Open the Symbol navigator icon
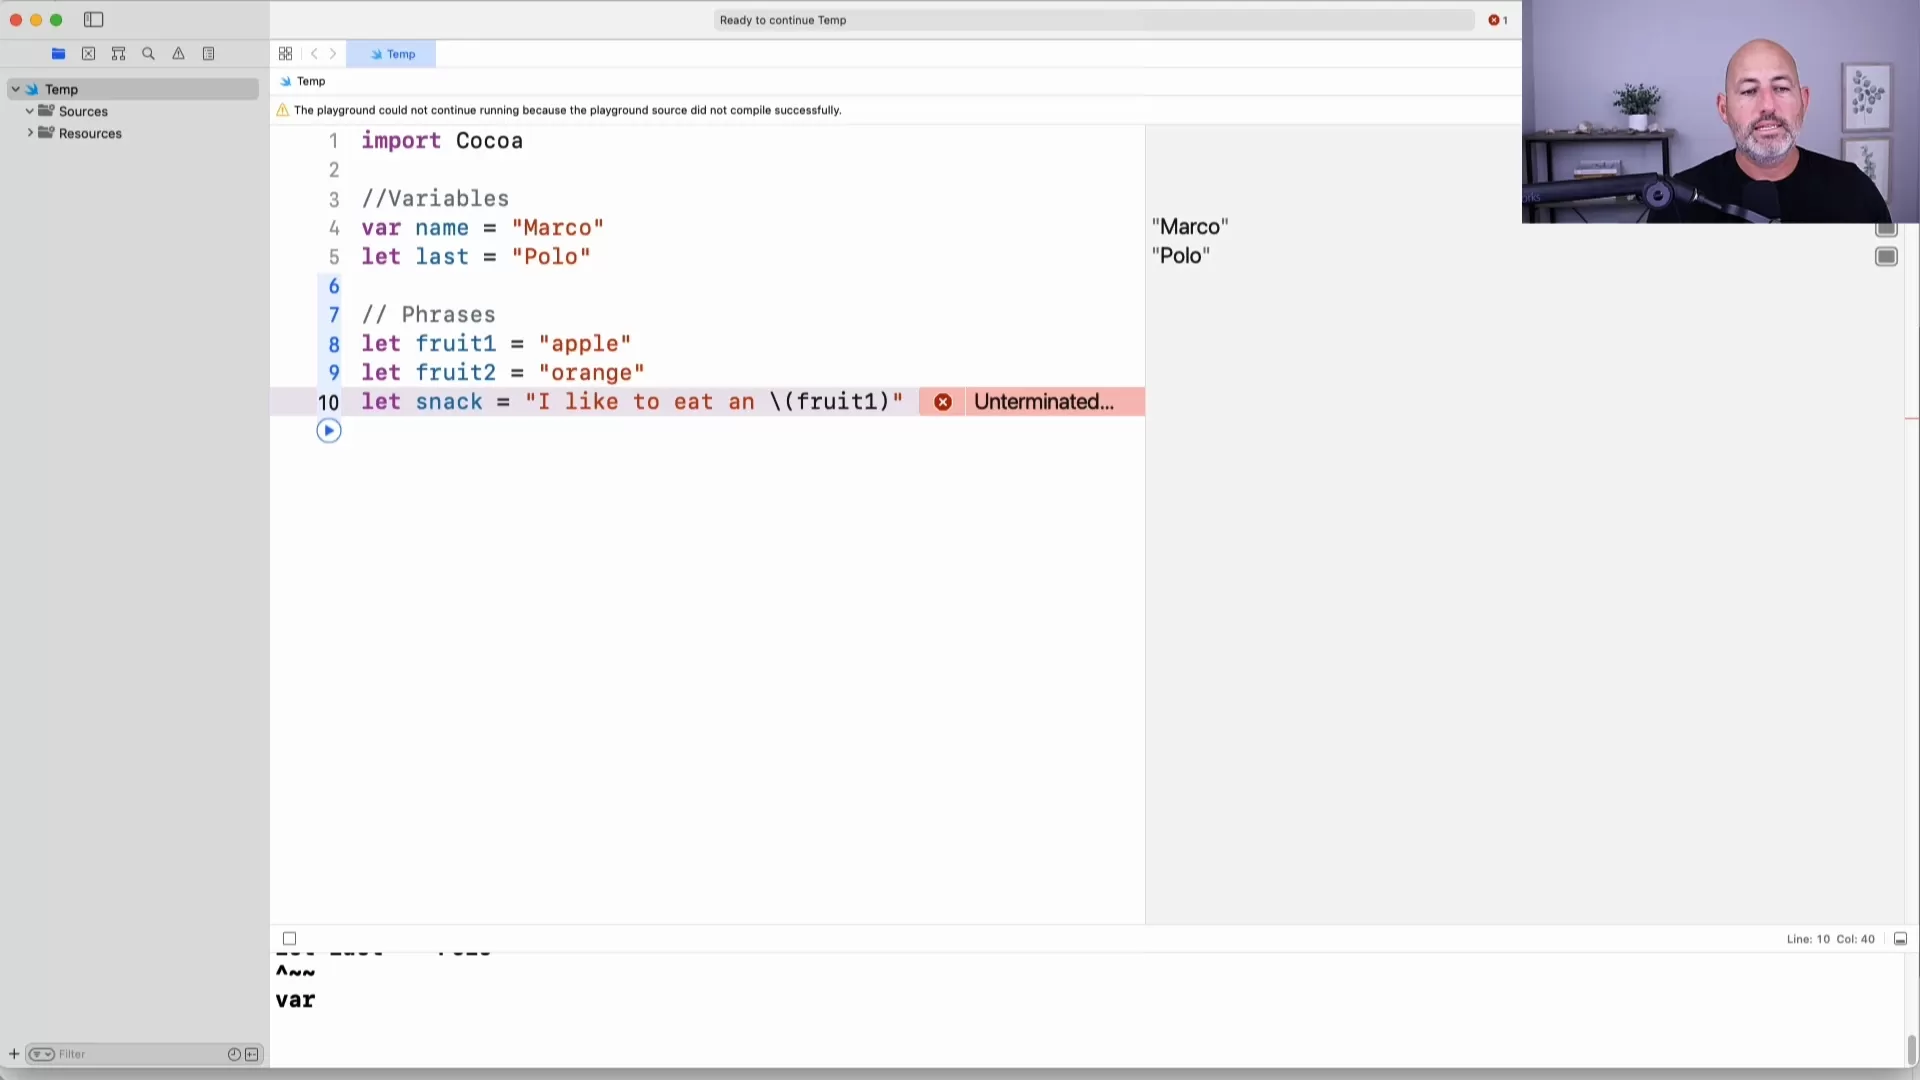Image resolution: width=1920 pixels, height=1080 pixels. pos(118,54)
